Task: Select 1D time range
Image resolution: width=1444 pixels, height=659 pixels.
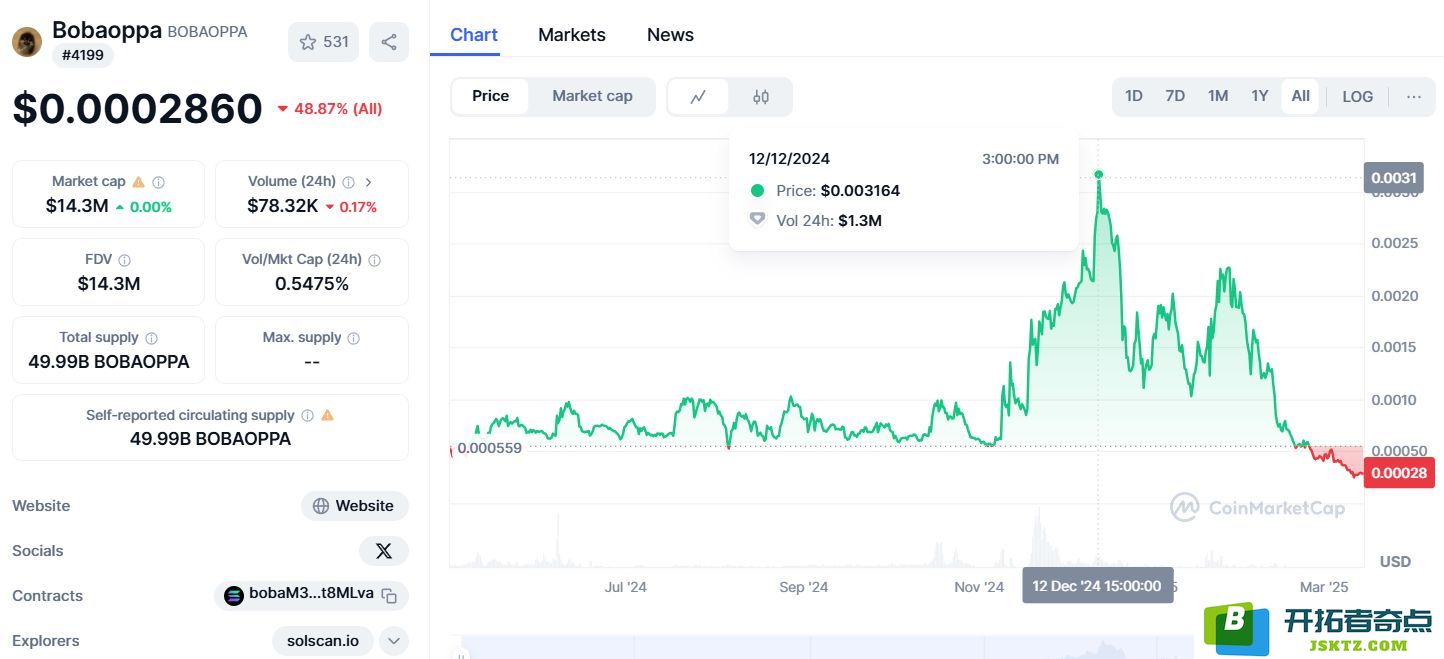Action: click(1133, 96)
